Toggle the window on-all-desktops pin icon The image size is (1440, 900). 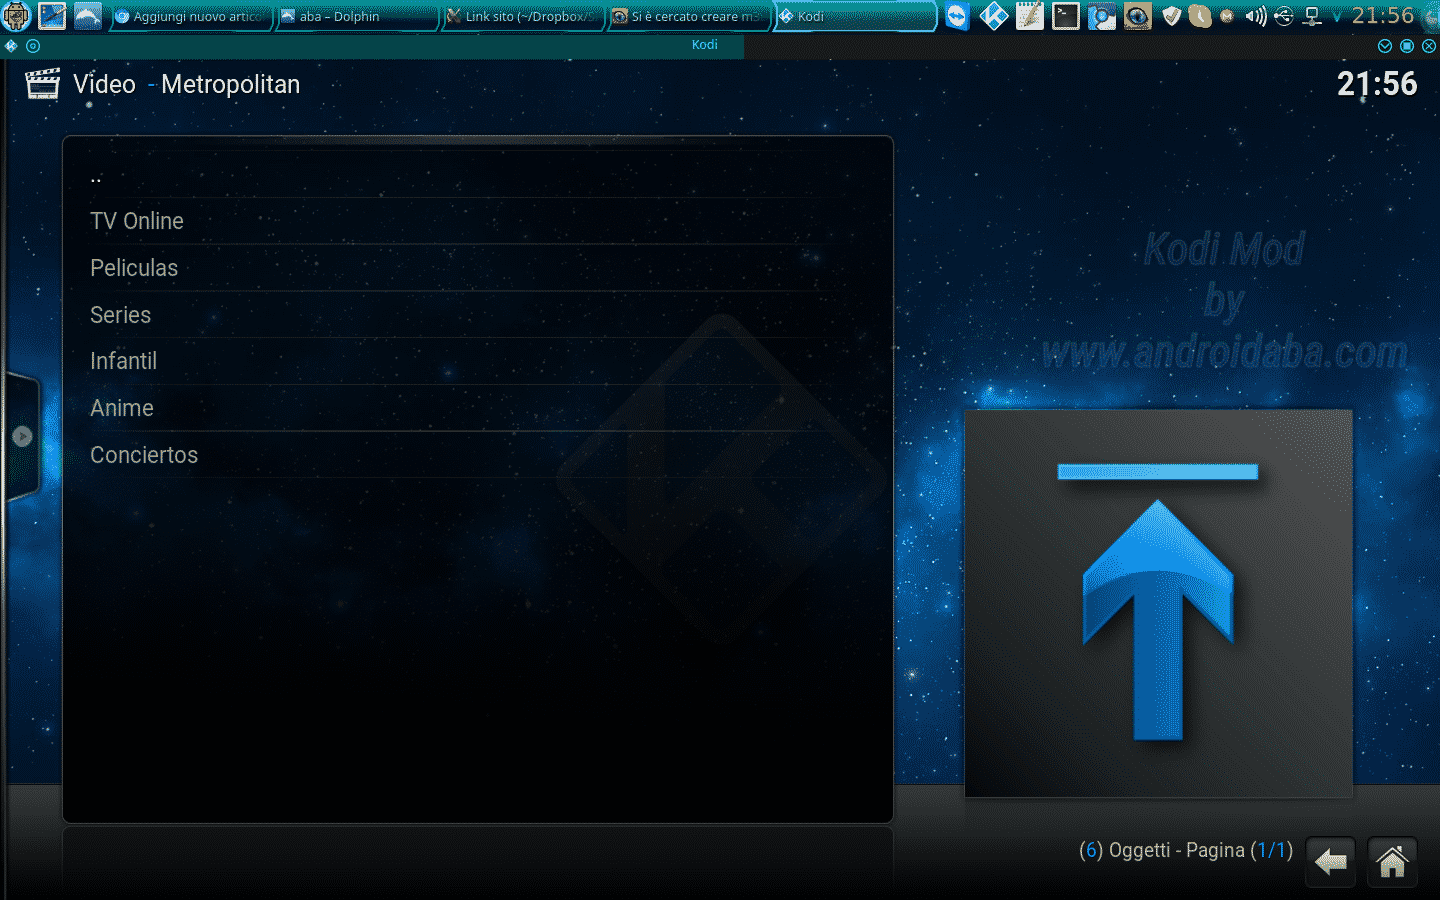pos(33,46)
